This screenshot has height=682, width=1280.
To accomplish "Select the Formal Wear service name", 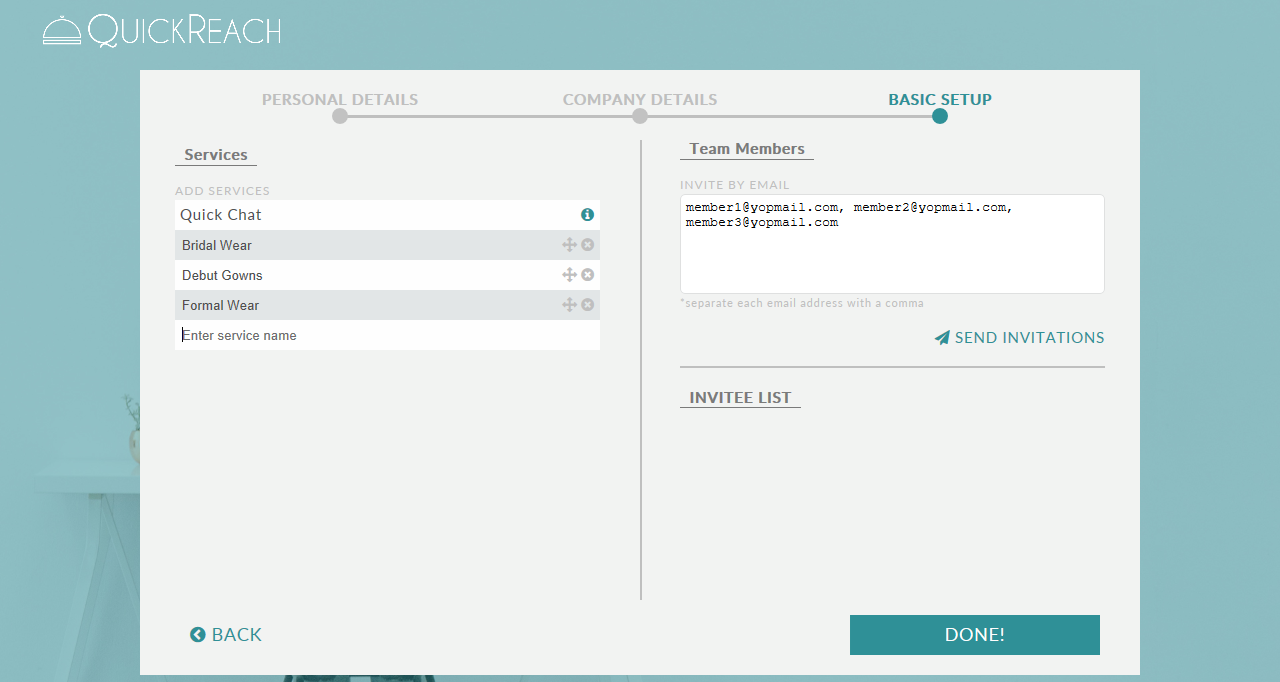I will coord(220,305).
